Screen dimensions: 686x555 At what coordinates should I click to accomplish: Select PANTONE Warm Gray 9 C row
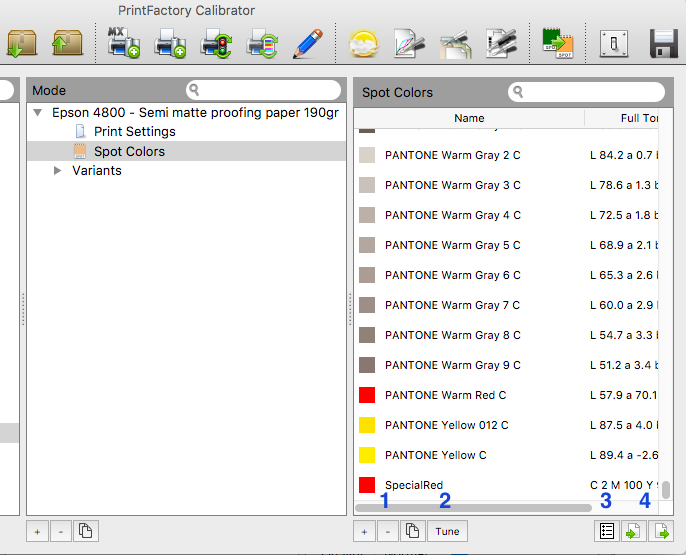(x=506, y=365)
